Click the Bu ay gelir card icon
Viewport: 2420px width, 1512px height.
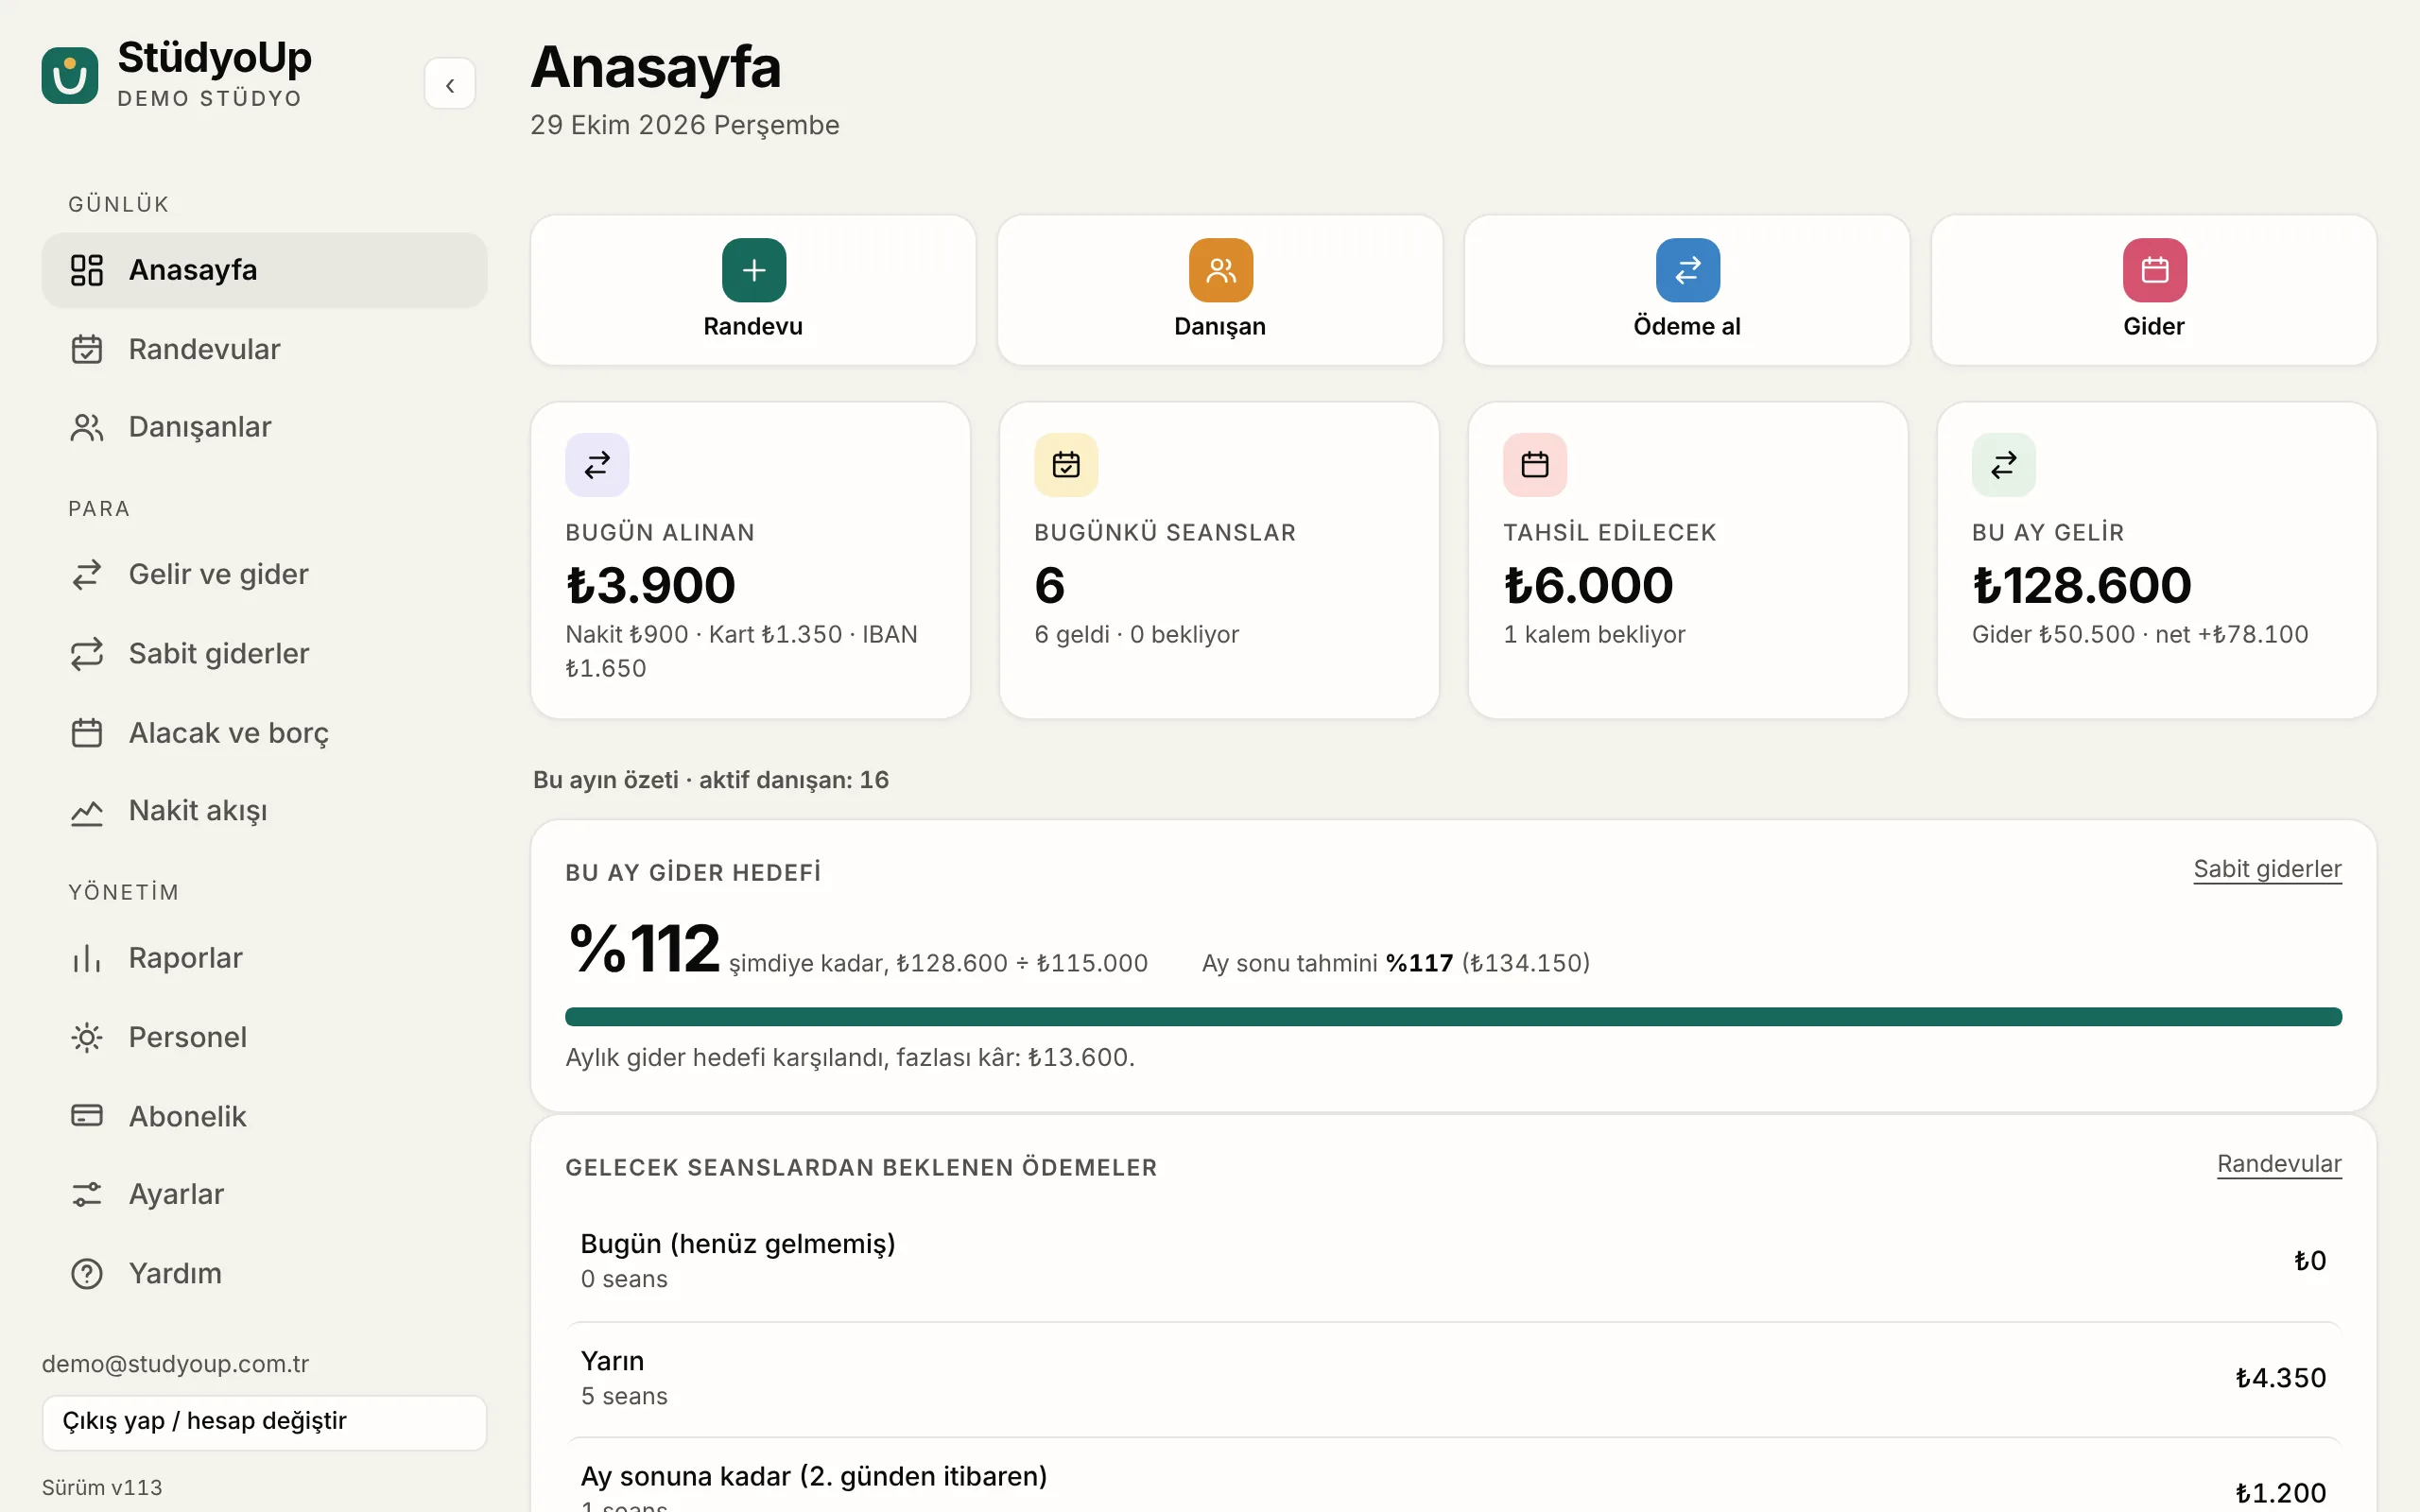[x=2004, y=465]
